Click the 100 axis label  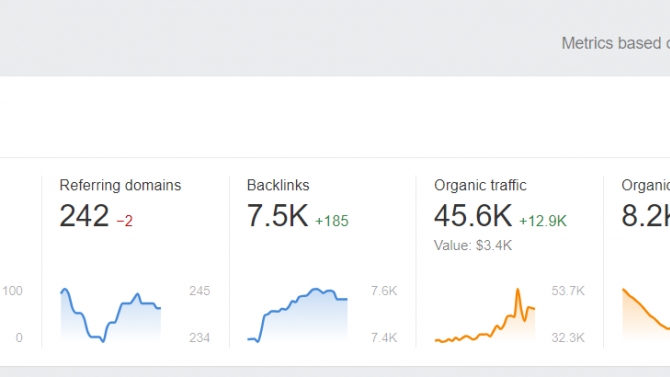pyautogui.click(x=12, y=291)
